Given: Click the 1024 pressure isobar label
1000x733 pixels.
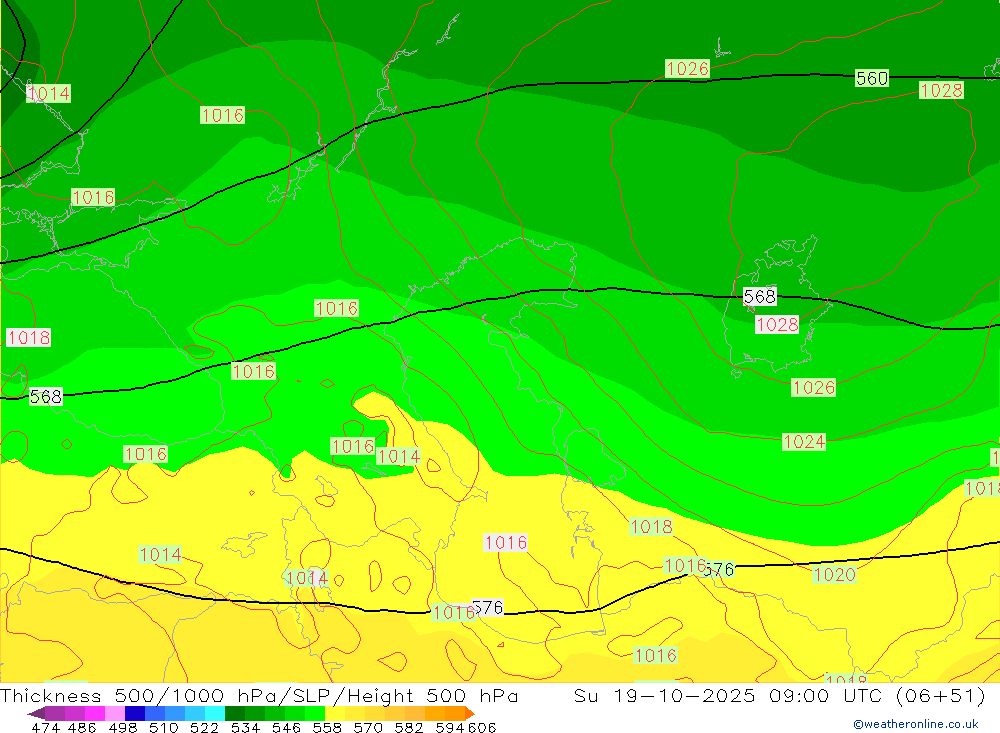Looking at the screenshot, I should 804,441.
